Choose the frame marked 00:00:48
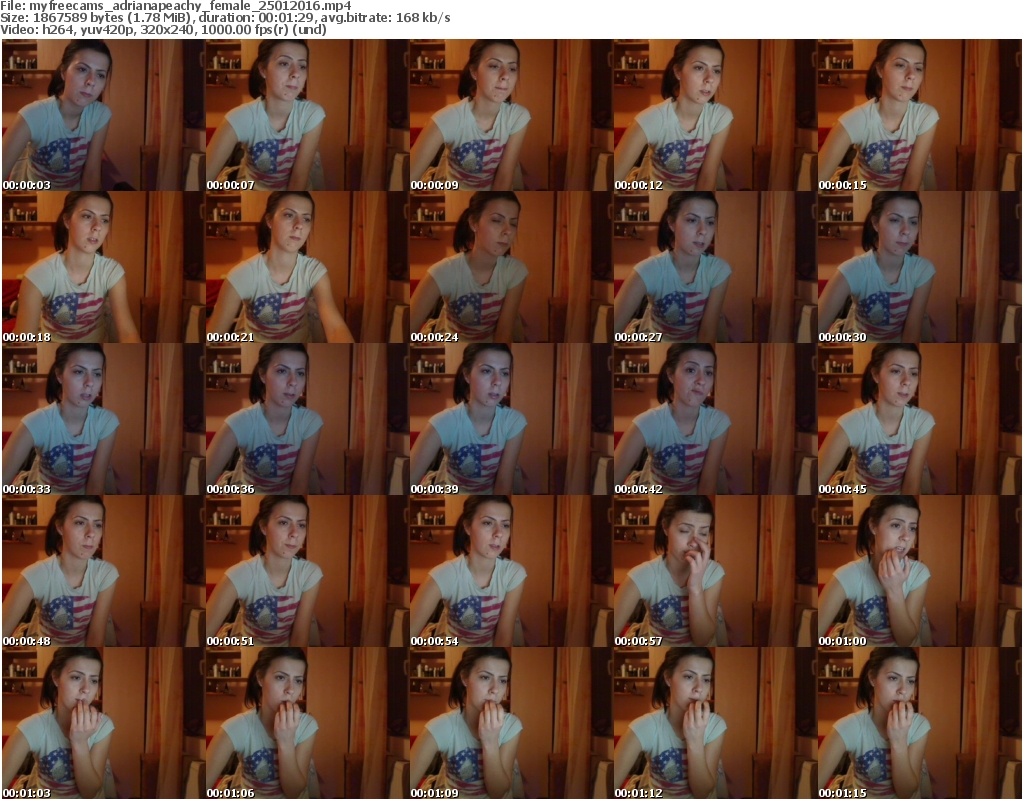1024x799 pixels. coord(103,571)
